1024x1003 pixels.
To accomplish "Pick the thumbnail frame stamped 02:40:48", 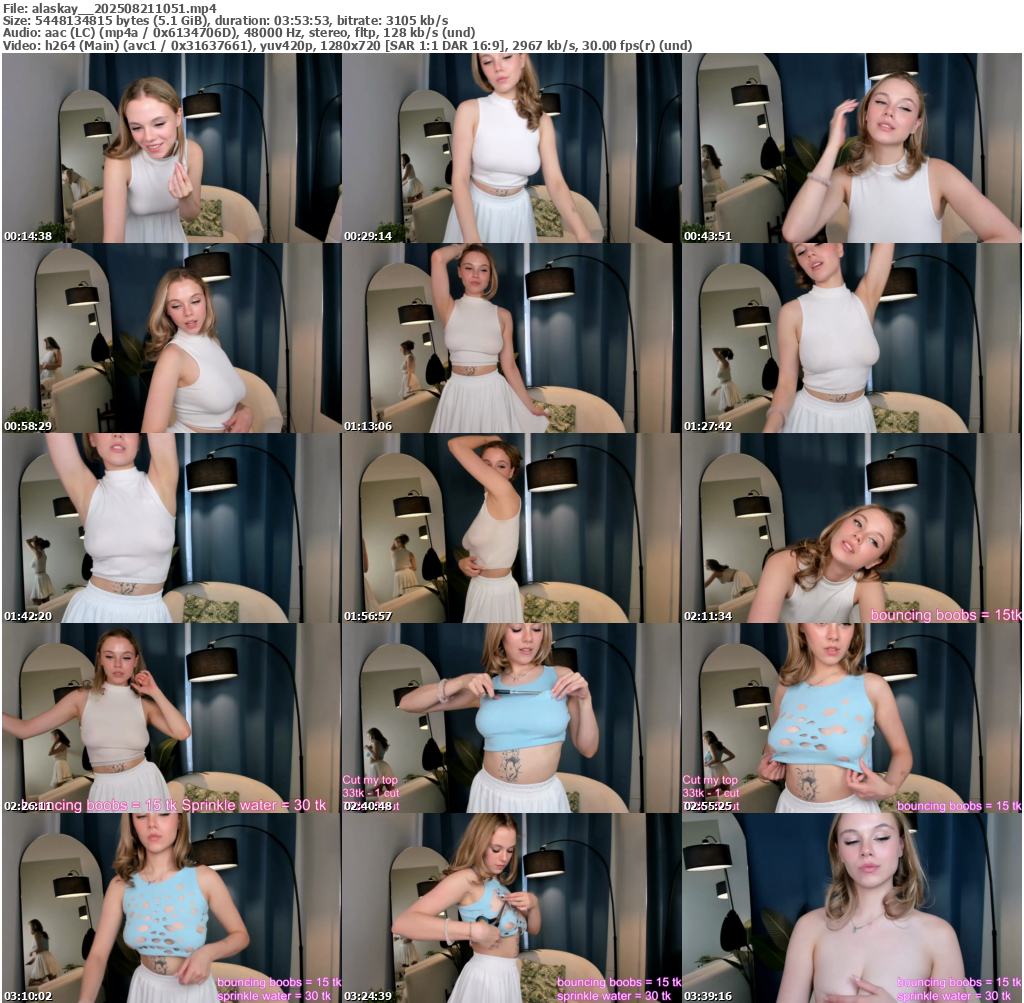I will click(x=511, y=718).
